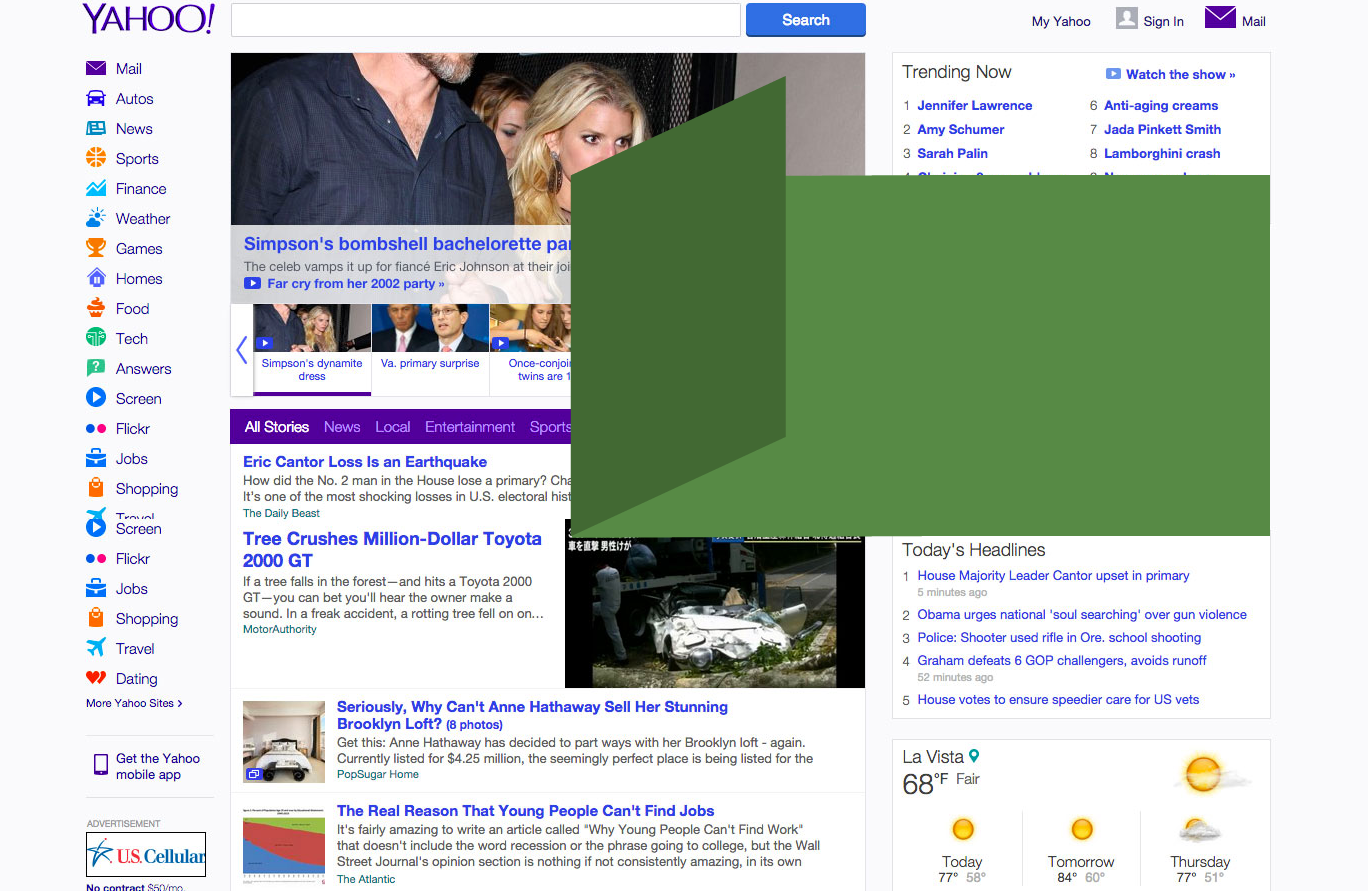This screenshot has height=891, width=1368.
Task: Open The Real Reason Young People Can't Find Jobs
Action: coord(526,811)
